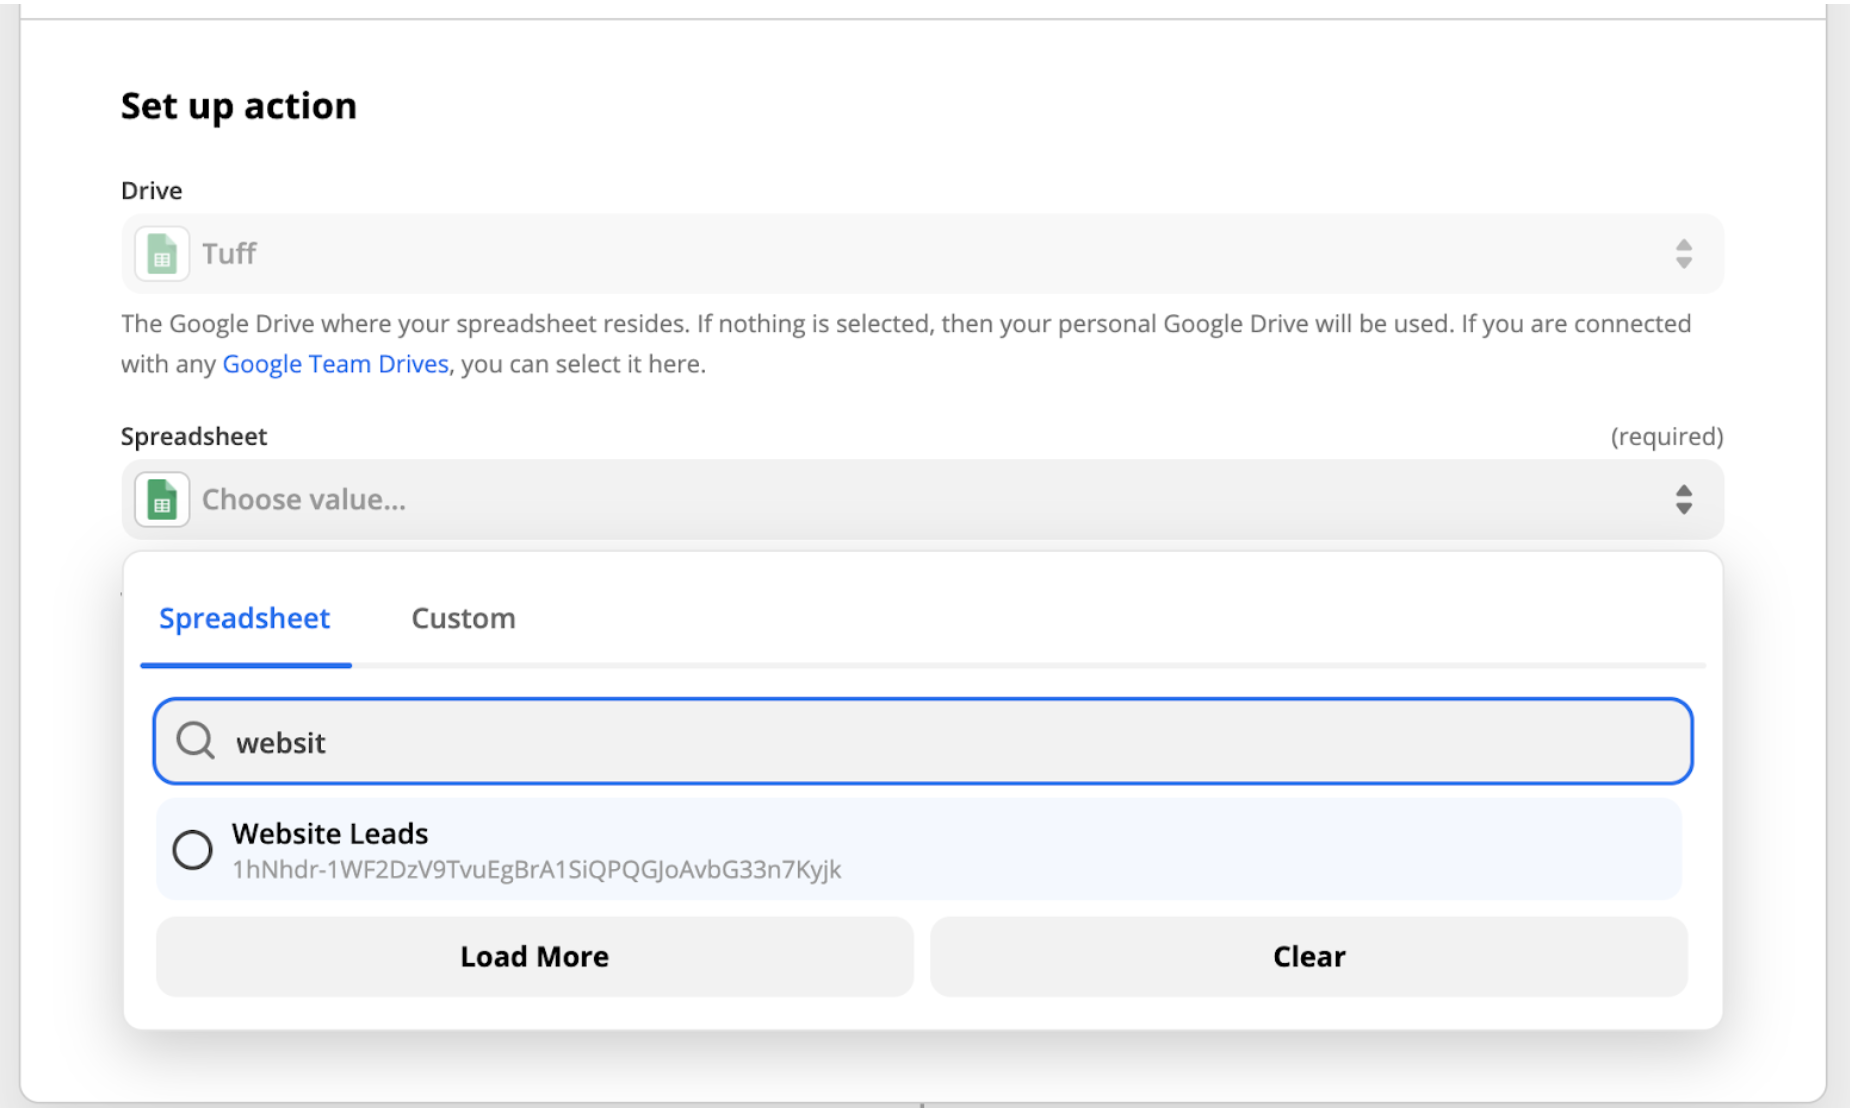Open the Google Team Drives link

(x=335, y=363)
